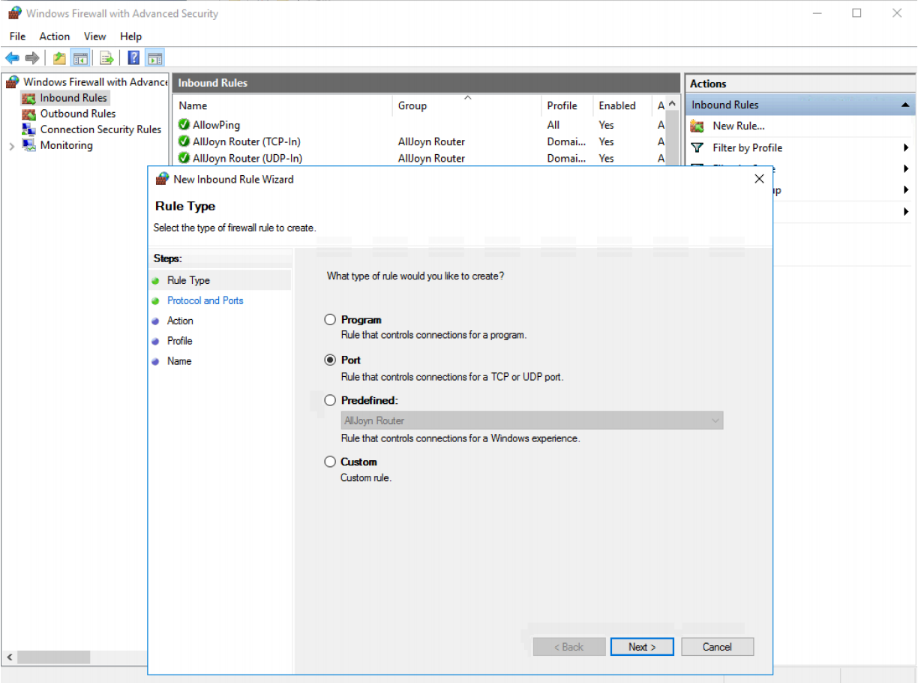
Task: Click the Cancel button in wizard
Action: 717,647
